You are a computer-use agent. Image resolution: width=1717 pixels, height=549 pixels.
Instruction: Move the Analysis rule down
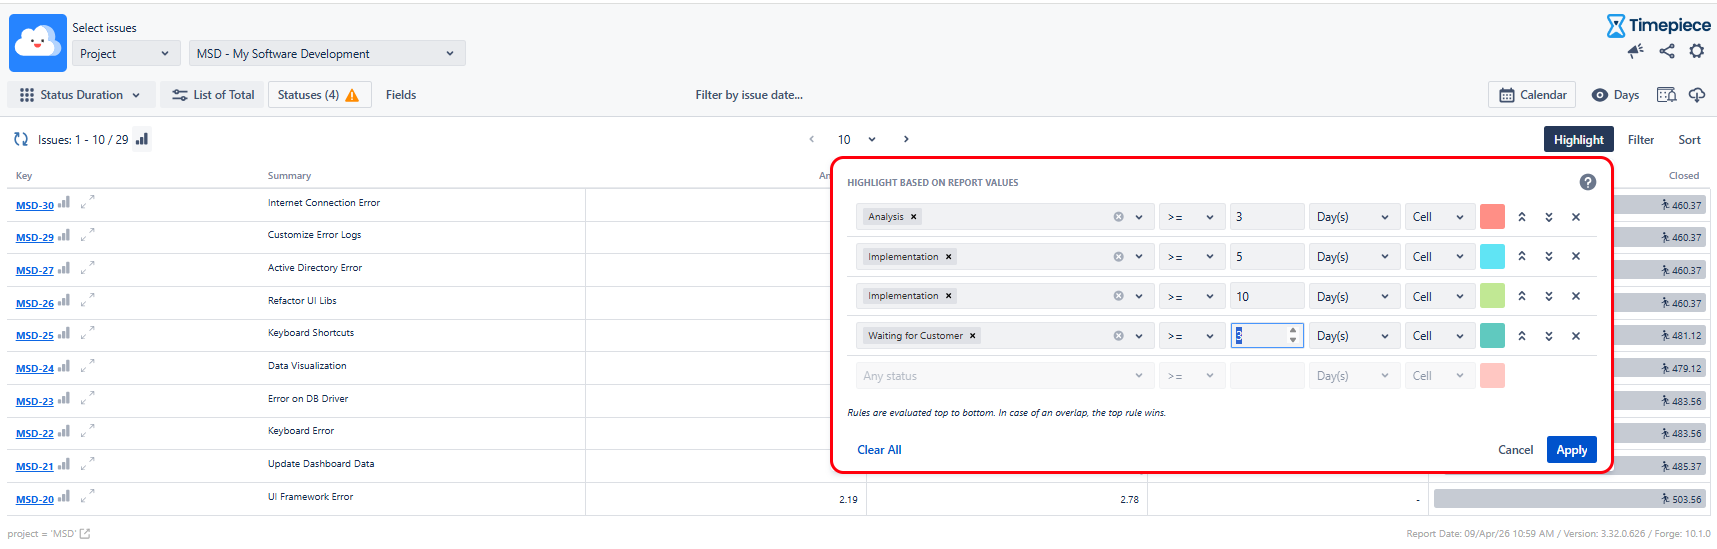[x=1549, y=217]
